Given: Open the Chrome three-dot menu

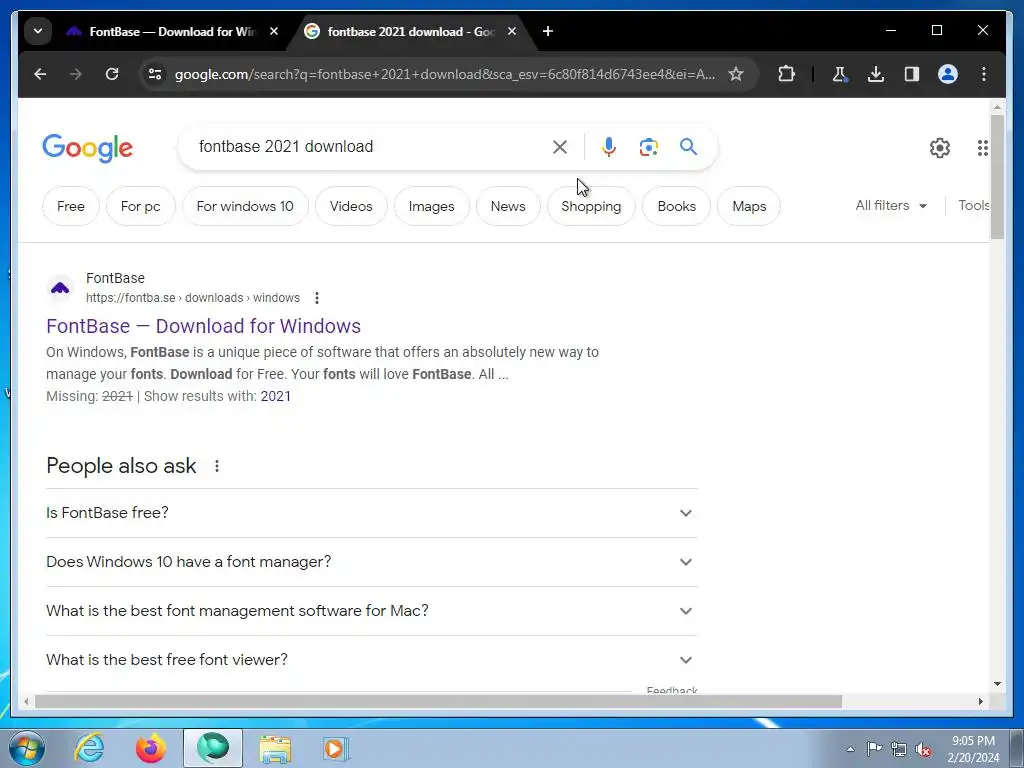Looking at the screenshot, I should 984,74.
